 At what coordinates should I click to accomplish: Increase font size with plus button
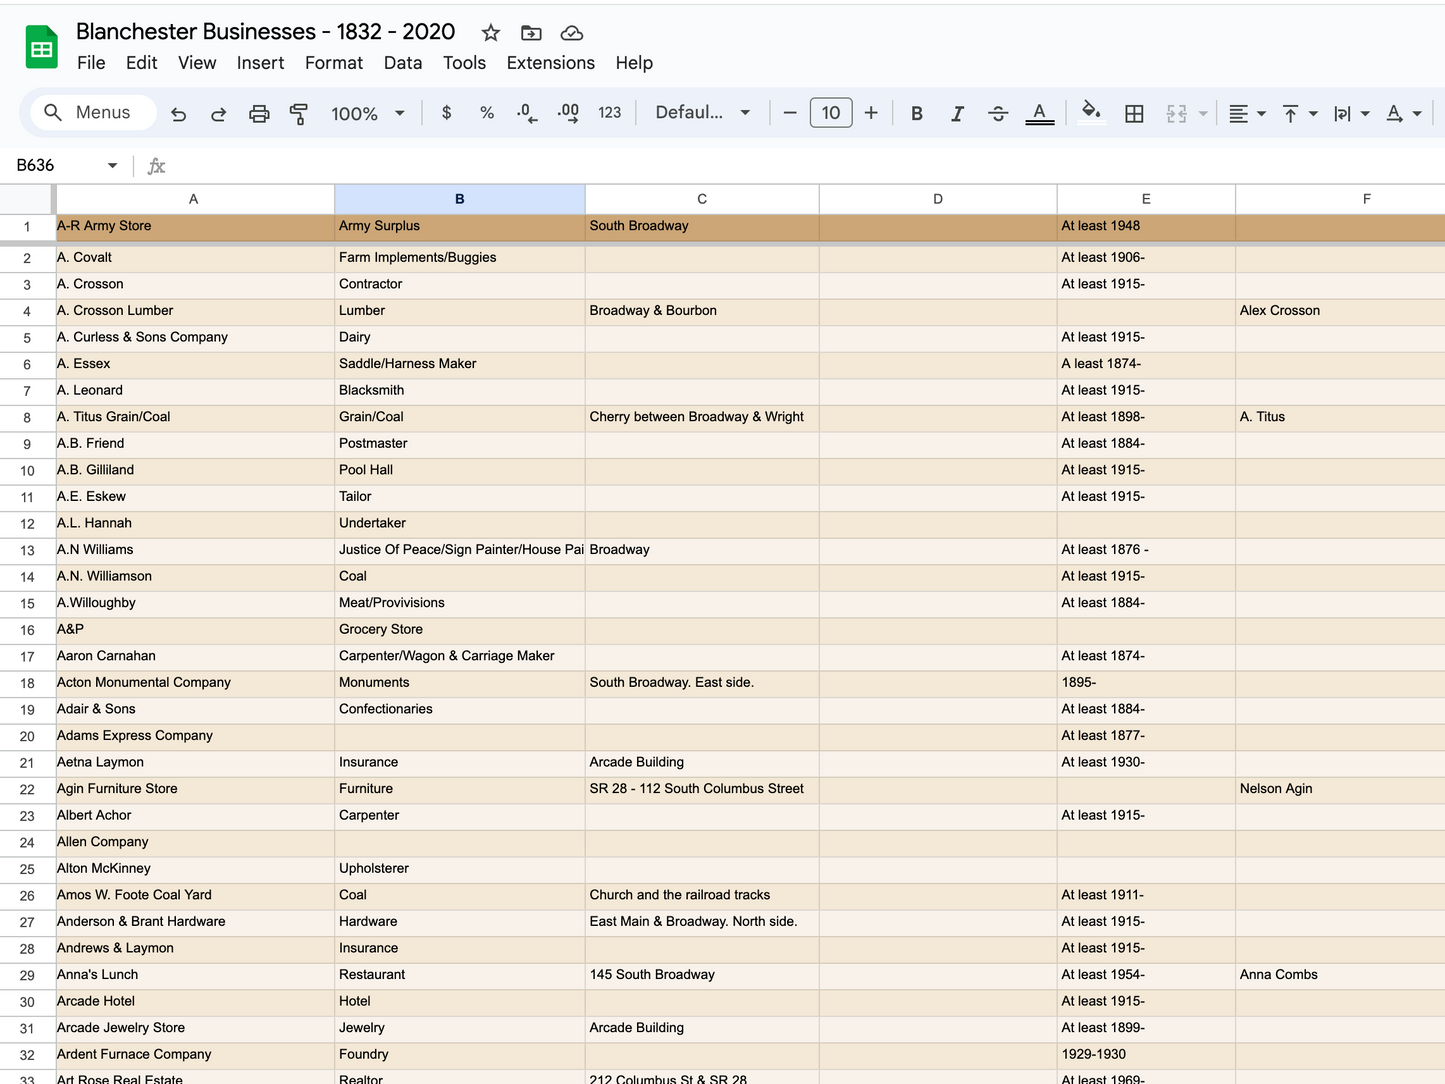871,113
